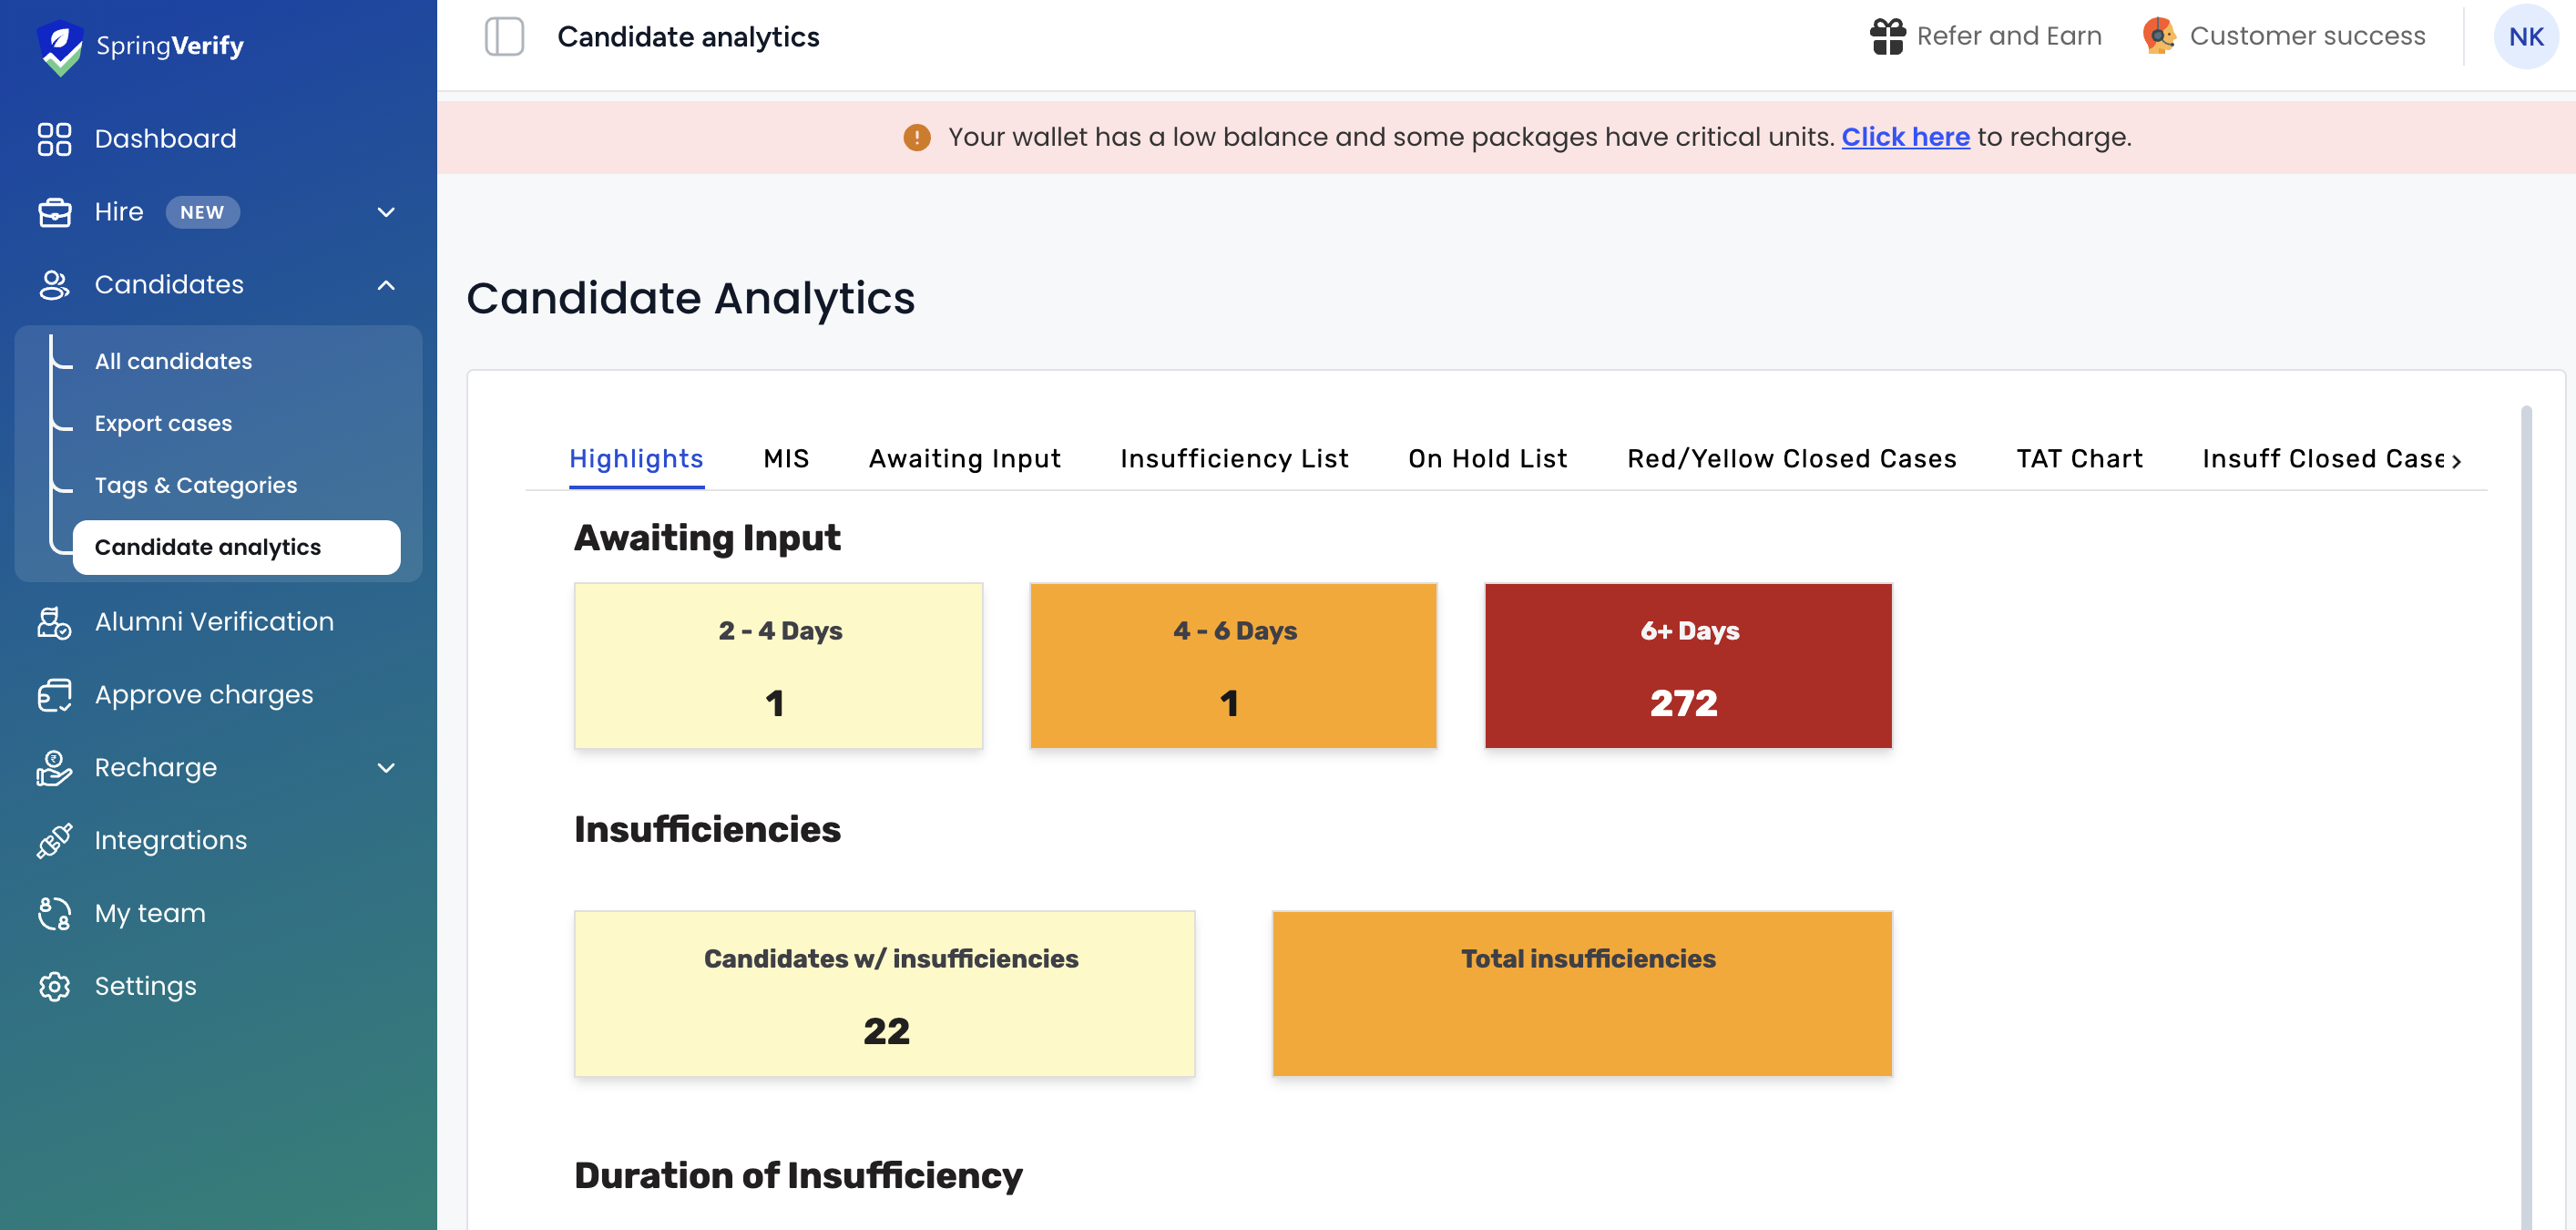Show more tabs with right arrow
The height and width of the screenshot is (1230, 2576).
tap(2456, 460)
